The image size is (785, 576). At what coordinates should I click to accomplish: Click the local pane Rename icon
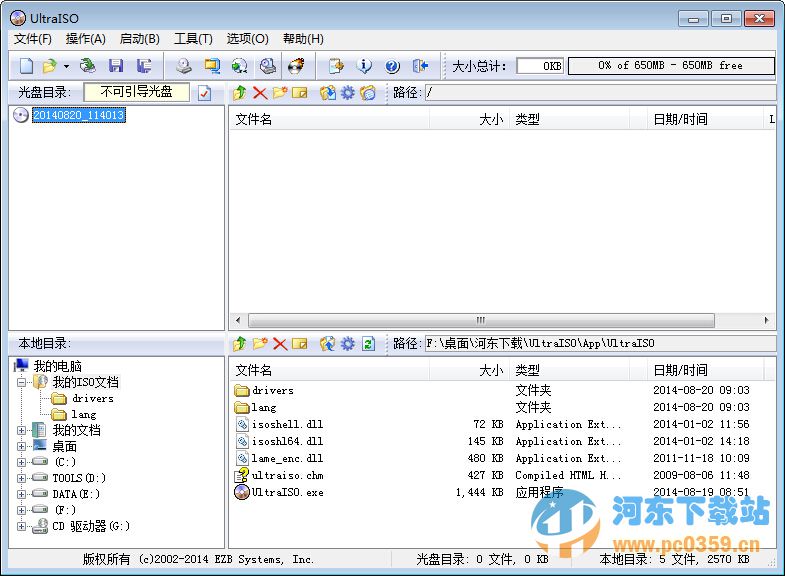[x=299, y=344]
